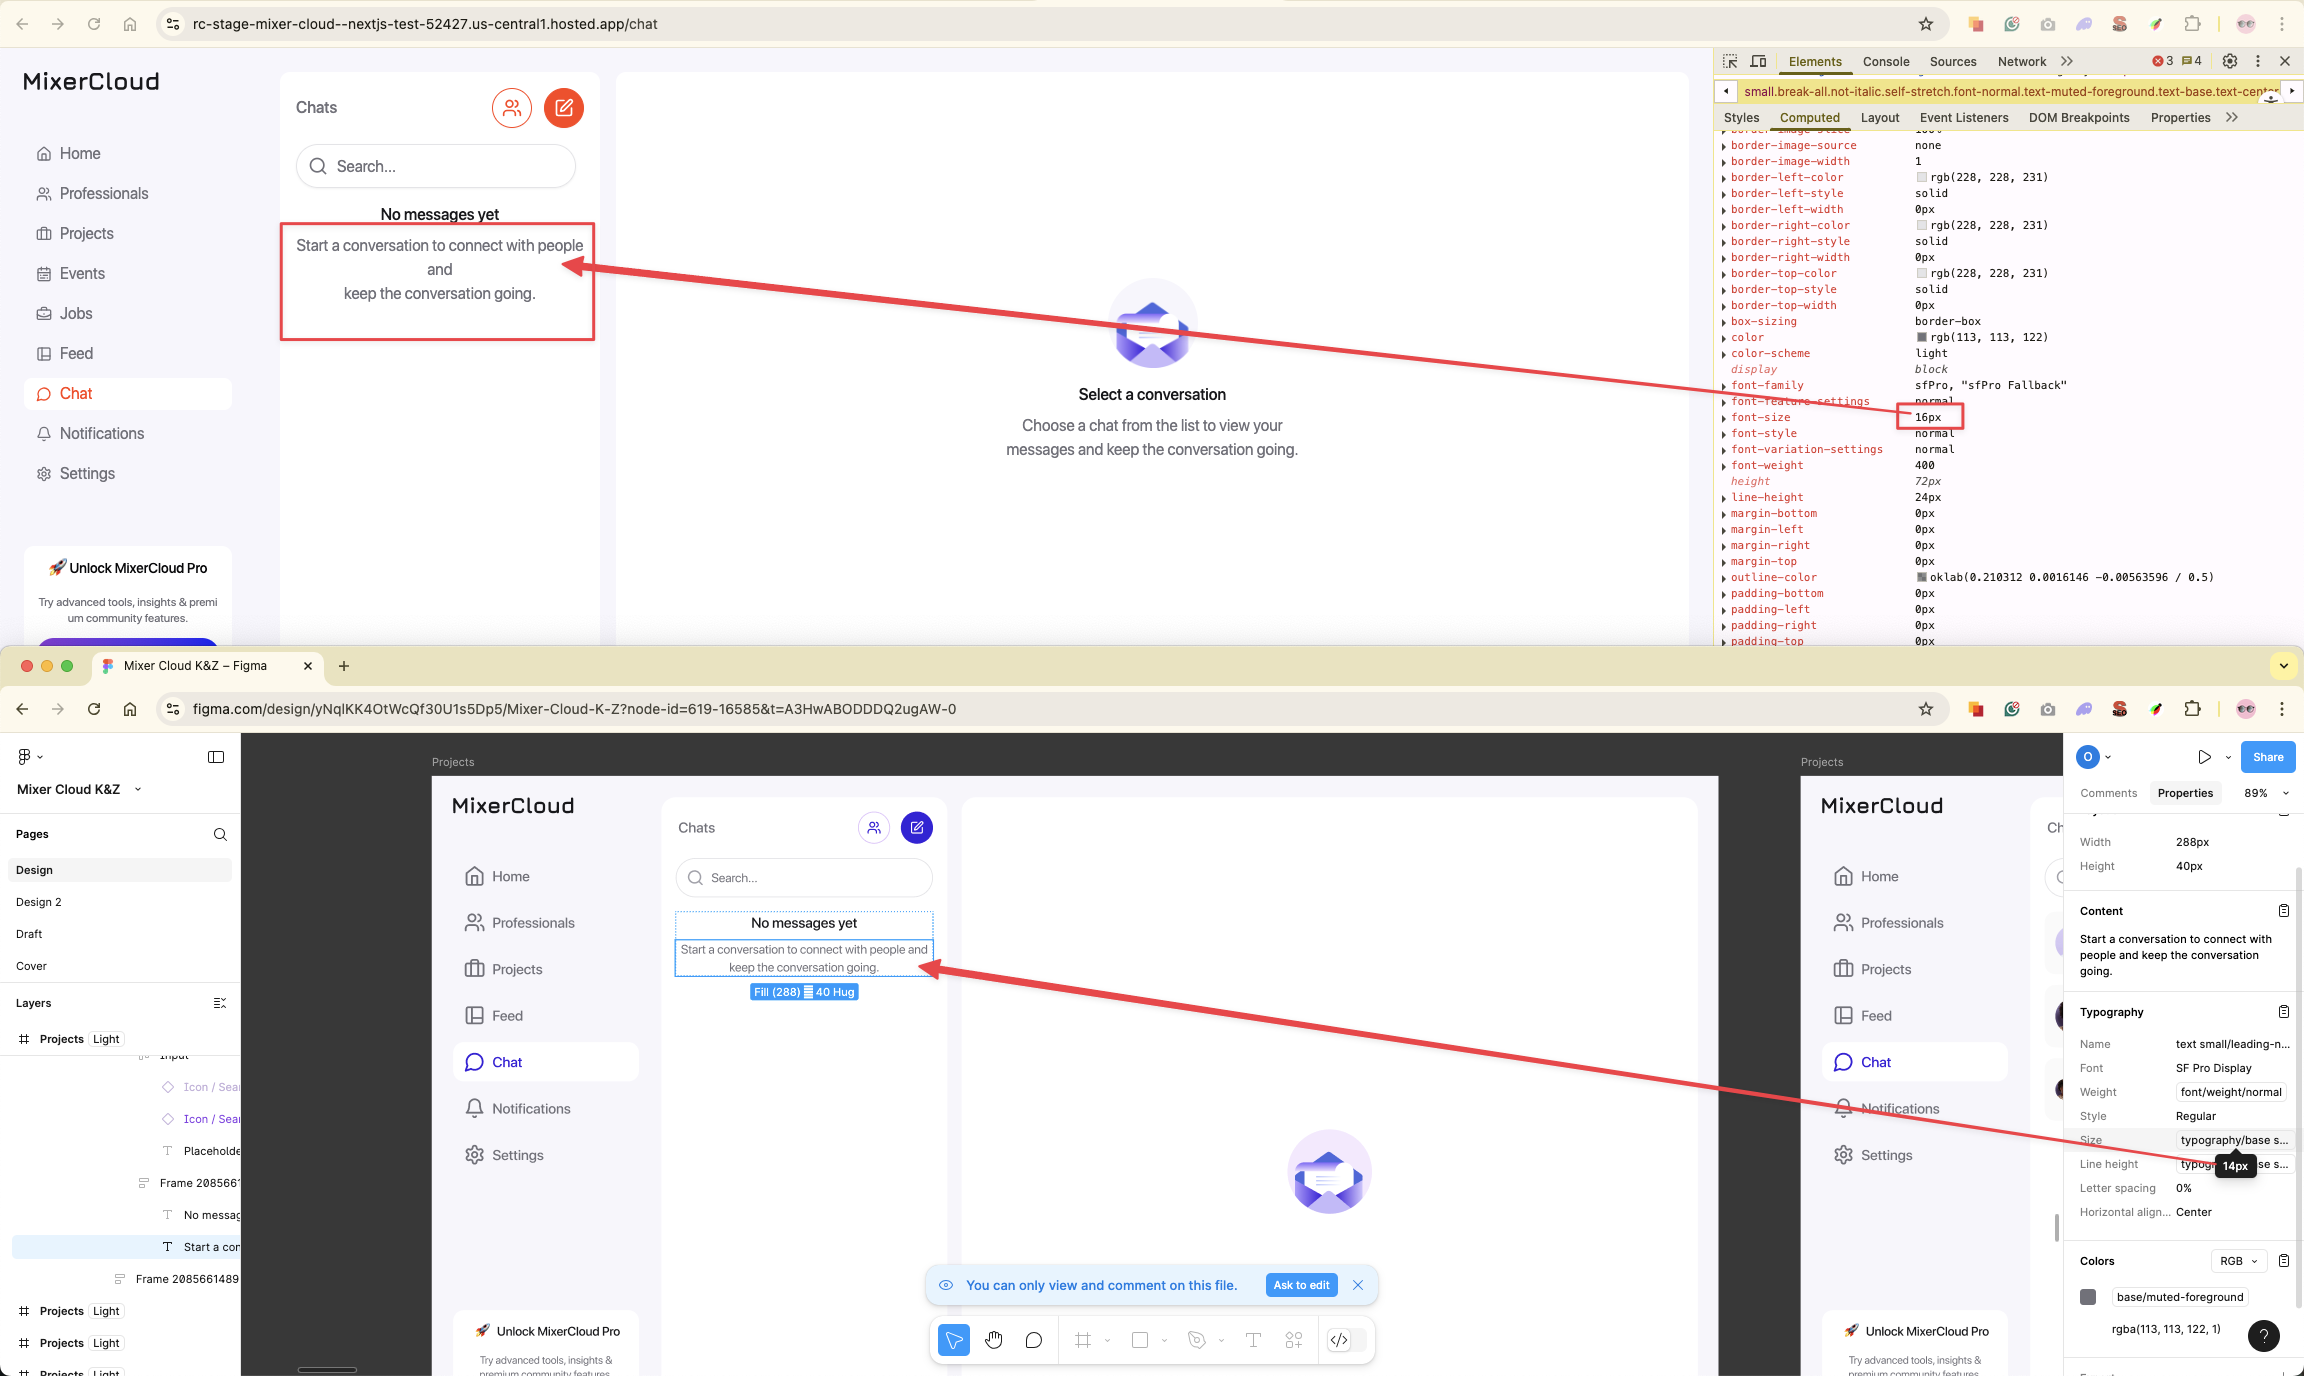This screenshot has height=1376, width=2304.
Task: Switch to the Console tab in DevTools
Action: [x=1886, y=61]
